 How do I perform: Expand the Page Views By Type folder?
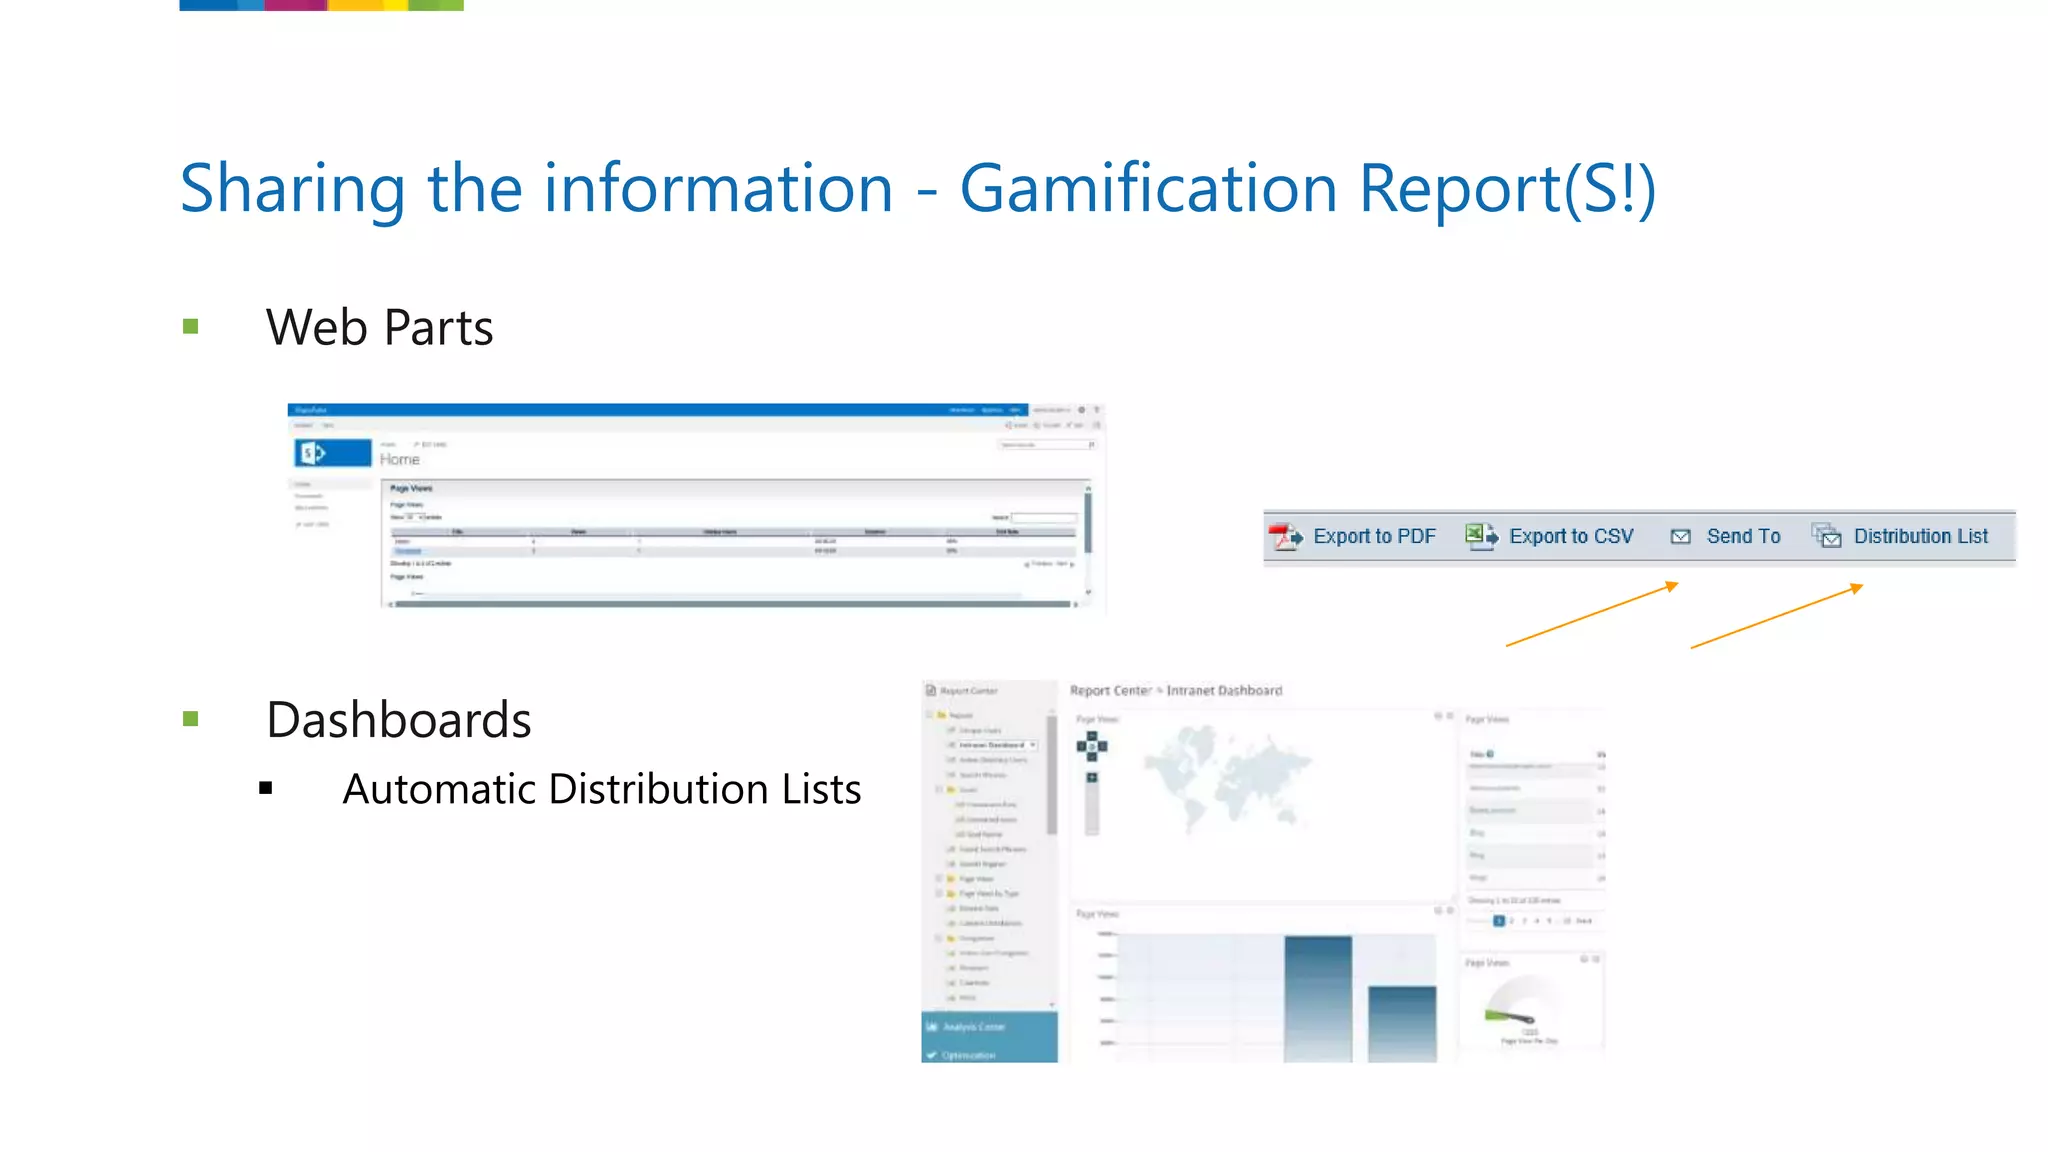pyautogui.click(x=939, y=893)
